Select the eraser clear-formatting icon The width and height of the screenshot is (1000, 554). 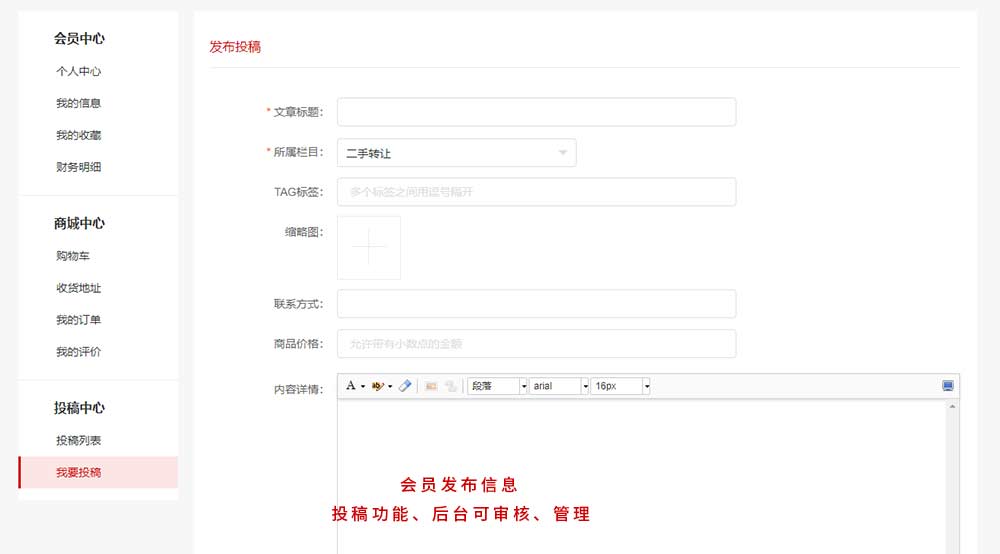coord(405,386)
